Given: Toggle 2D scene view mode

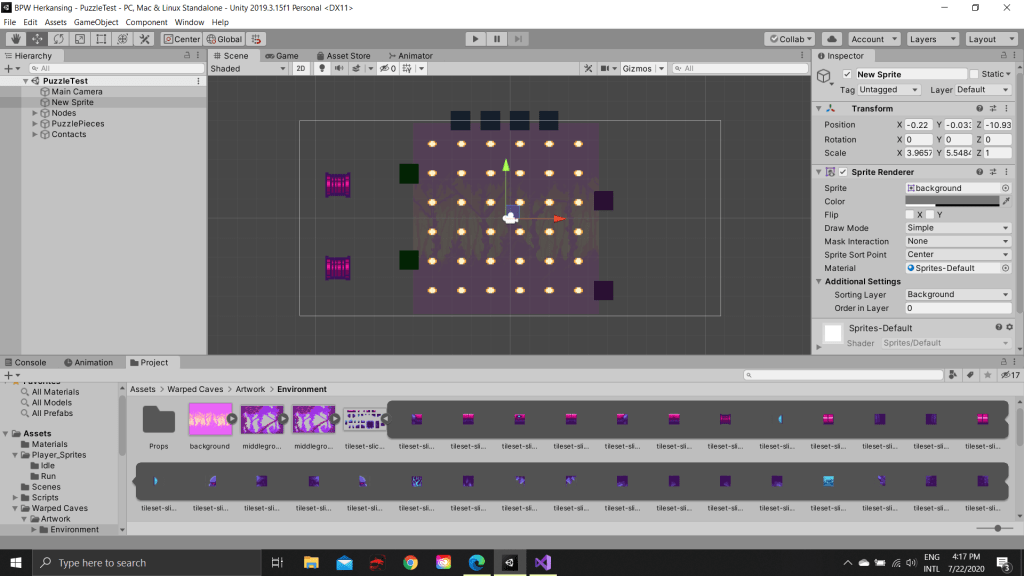Looking at the screenshot, I should pos(301,69).
